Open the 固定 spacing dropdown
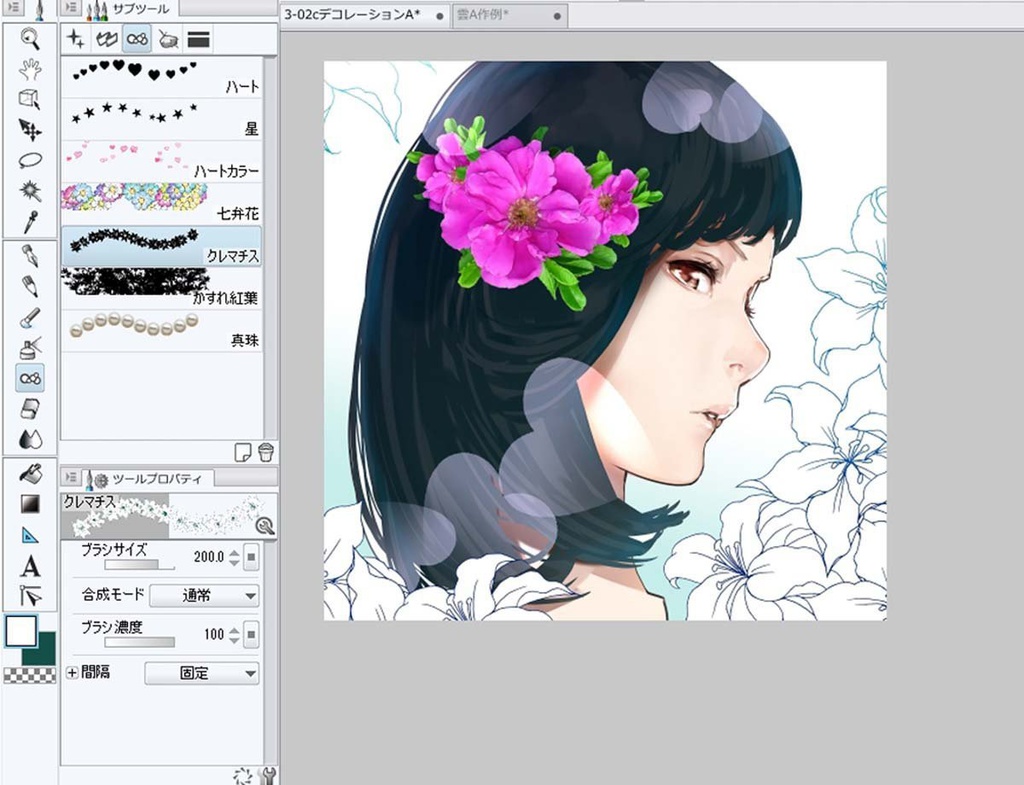This screenshot has width=1024, height=785. 200,674
